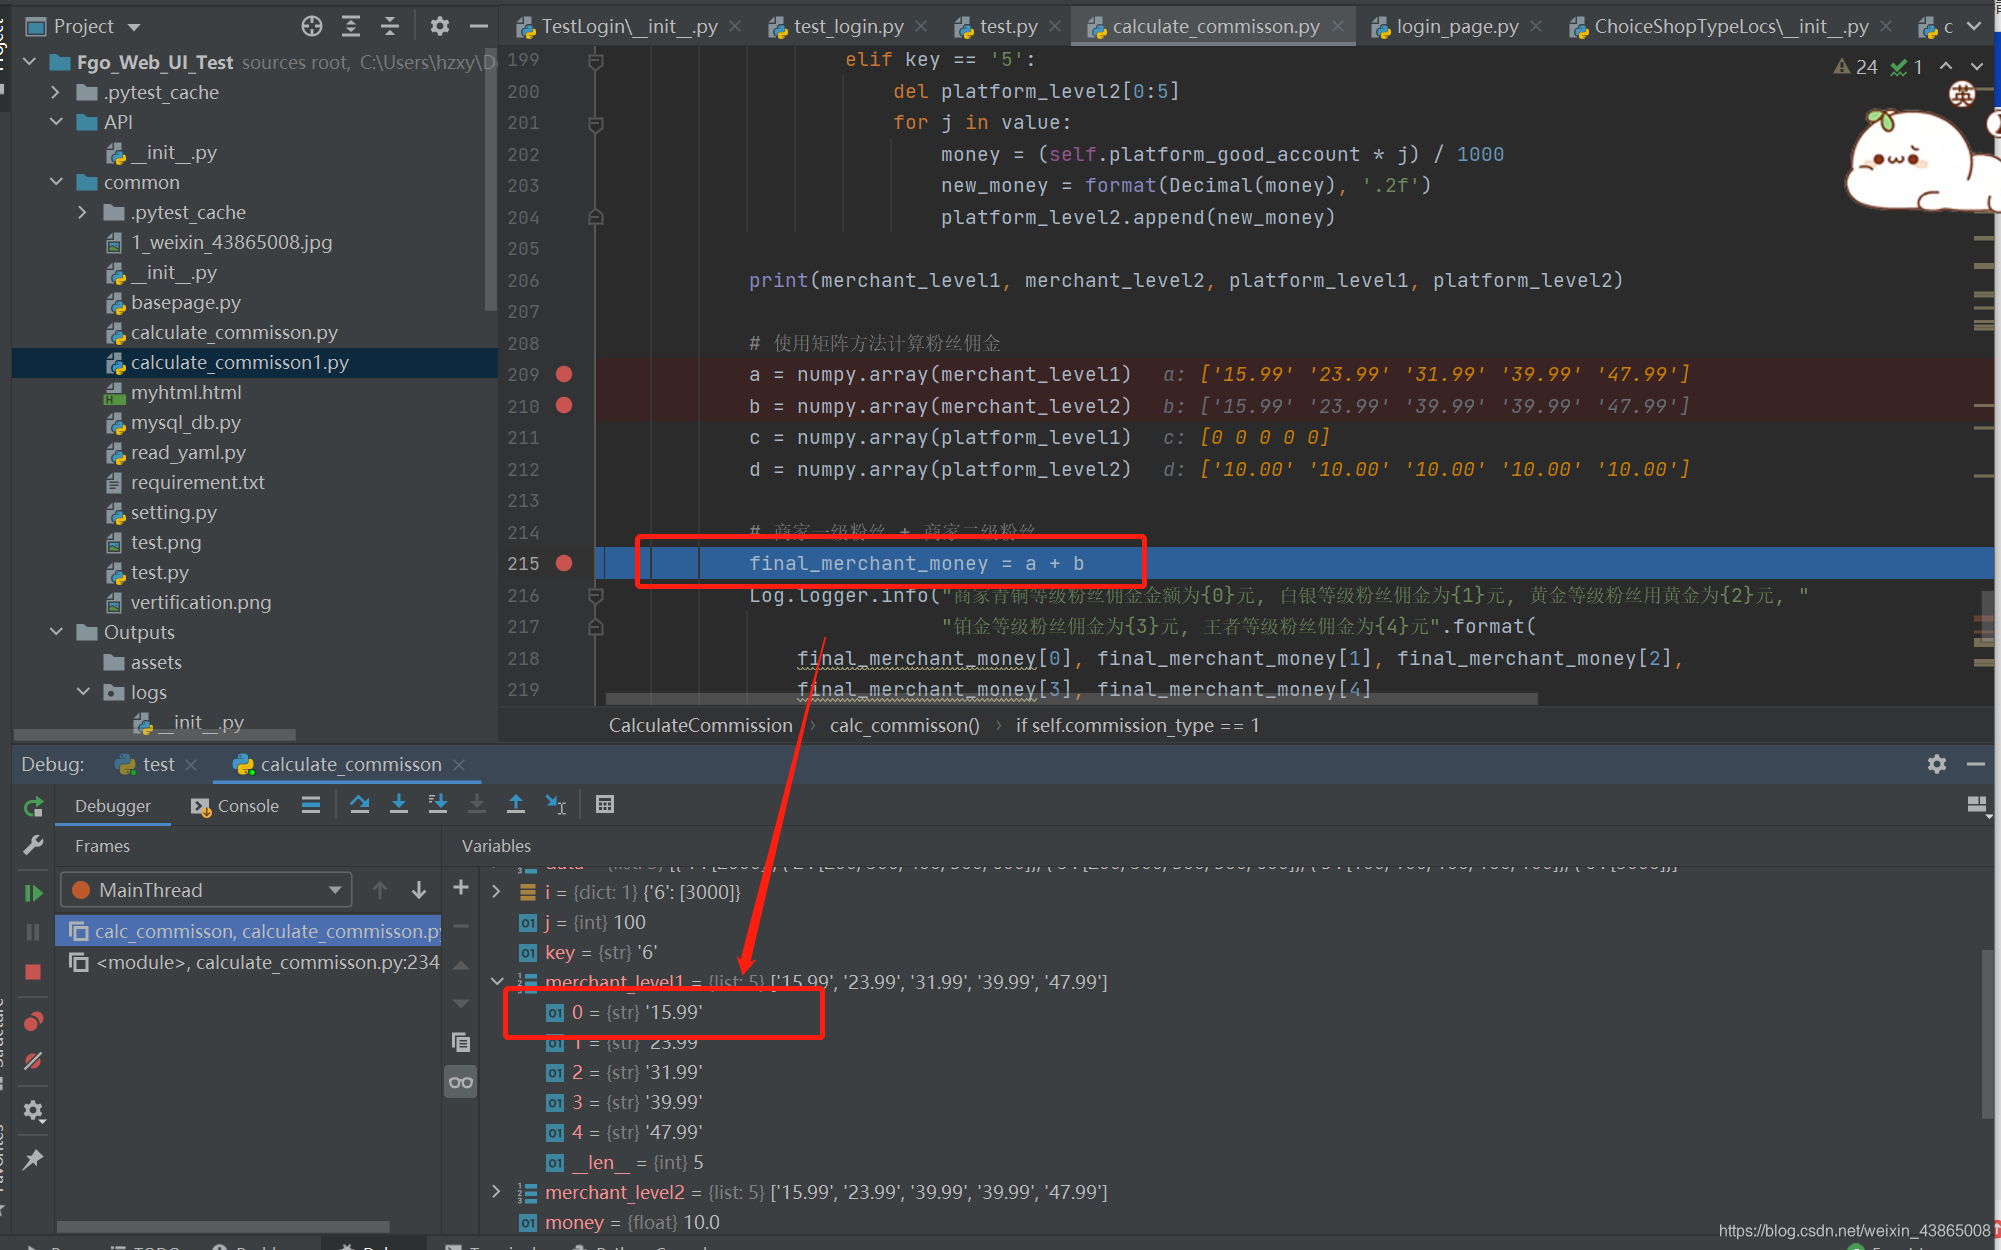Open the calculate_commisson.py tab
Viewport: 2001px width, 1250px height.
[1216, 24]
